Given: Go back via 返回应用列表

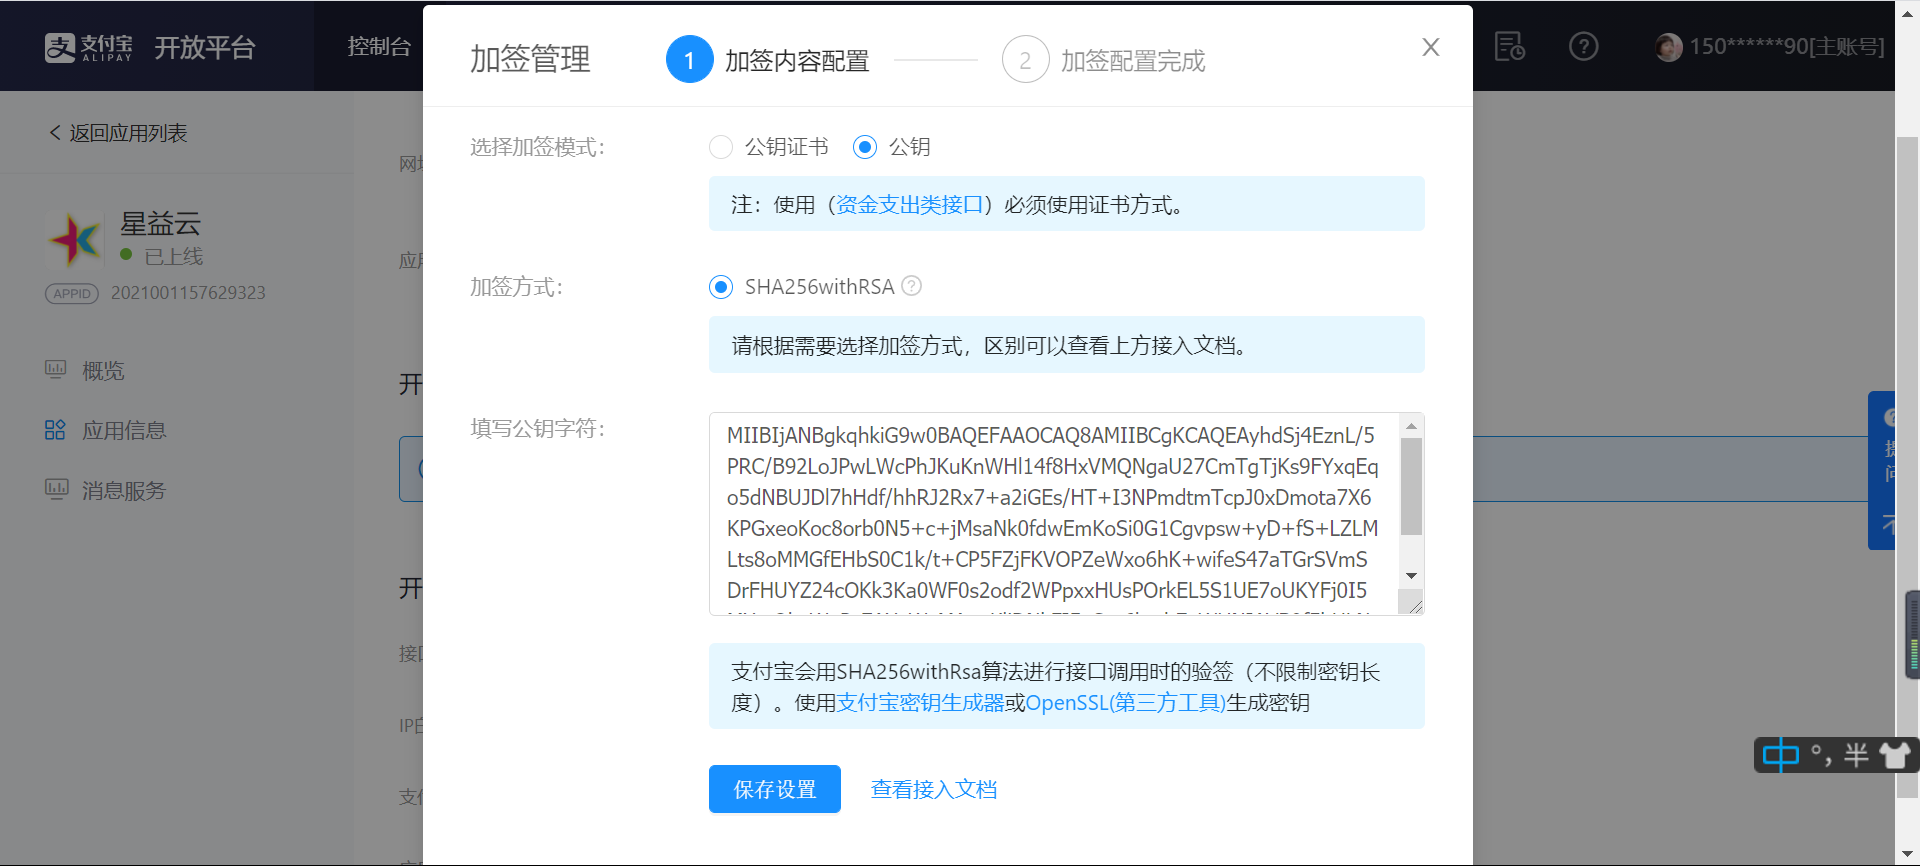Looking at the screenshot, I should tap(118, 133).
